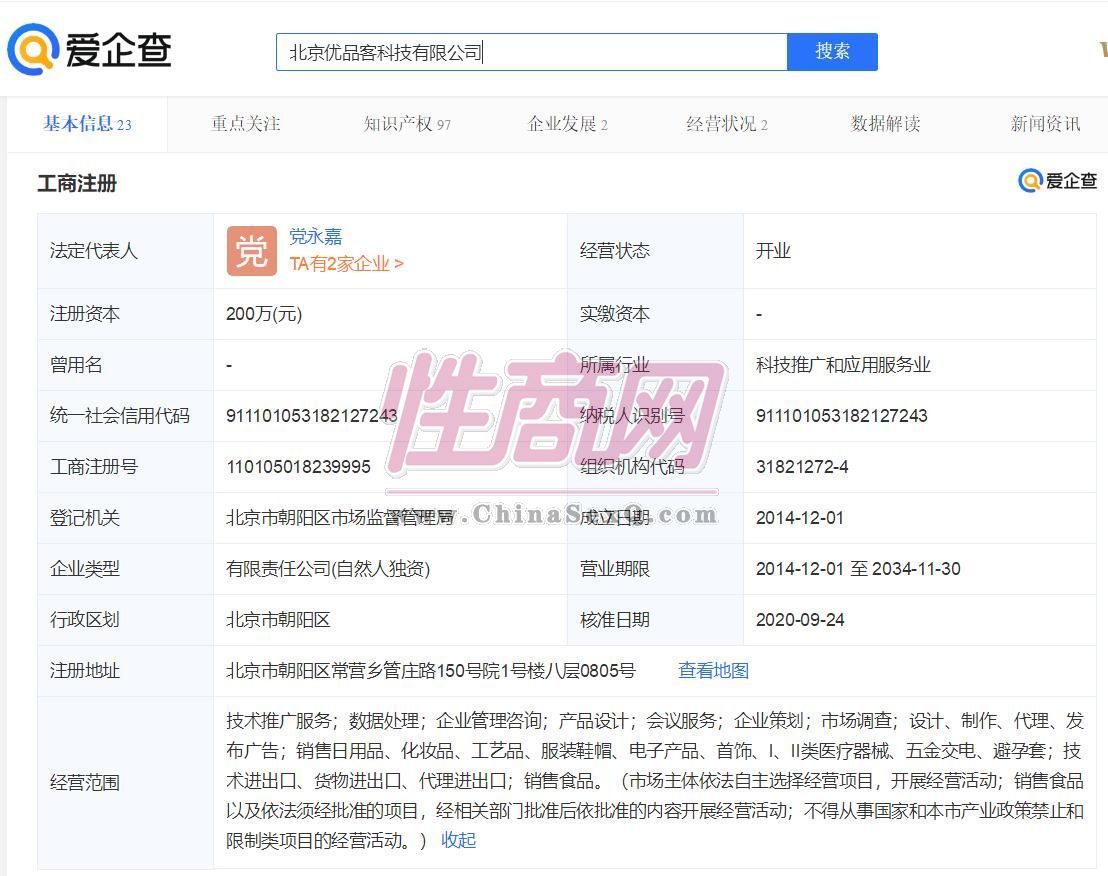This screenshot has width=1108, height=876.
Task: Expand the TA有2家企业 link
Action: (346, 264)
